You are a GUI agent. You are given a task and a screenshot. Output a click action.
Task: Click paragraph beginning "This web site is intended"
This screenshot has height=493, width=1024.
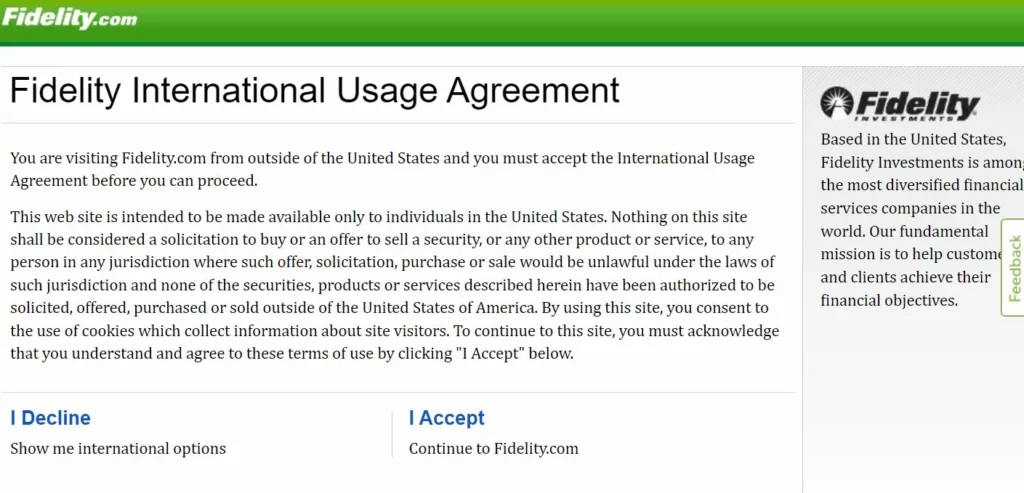pyautogui.click(x=394, y=286)
